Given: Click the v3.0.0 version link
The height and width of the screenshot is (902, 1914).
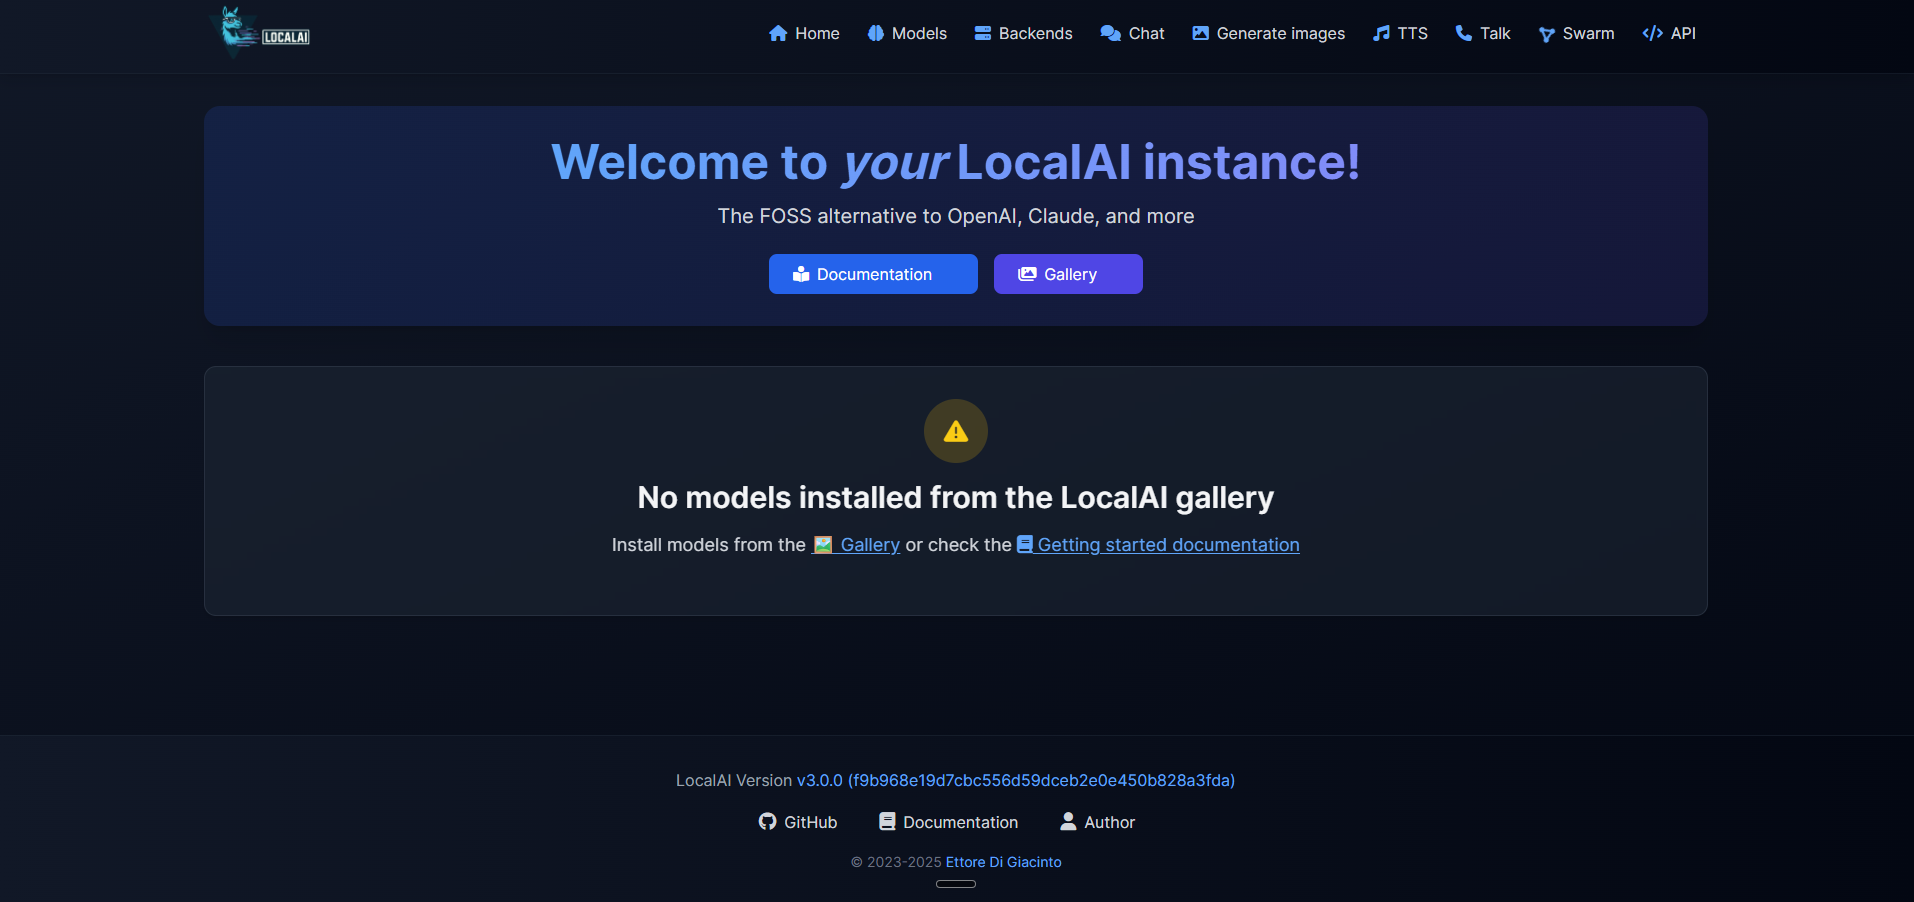Looking at the screenshot, I should [820, 780].
